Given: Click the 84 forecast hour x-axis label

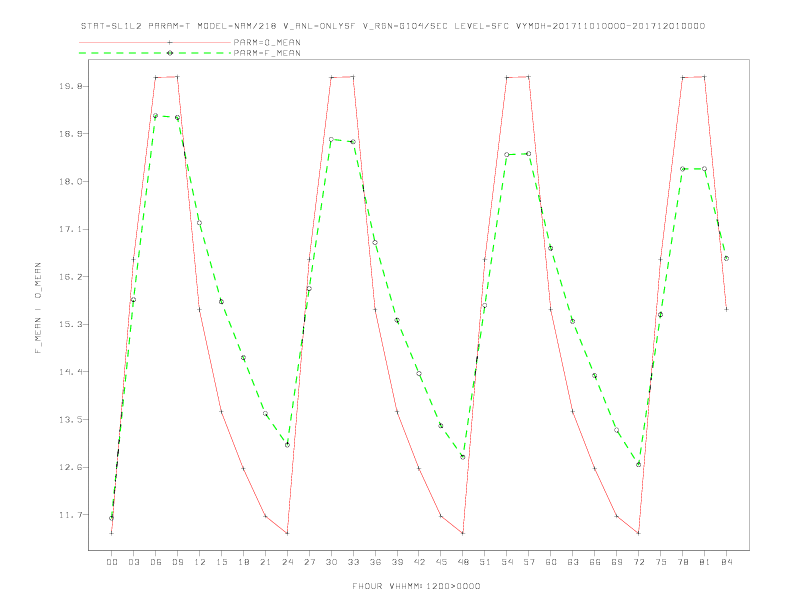Looking at the screenshot, I should (x=727, y=562).
